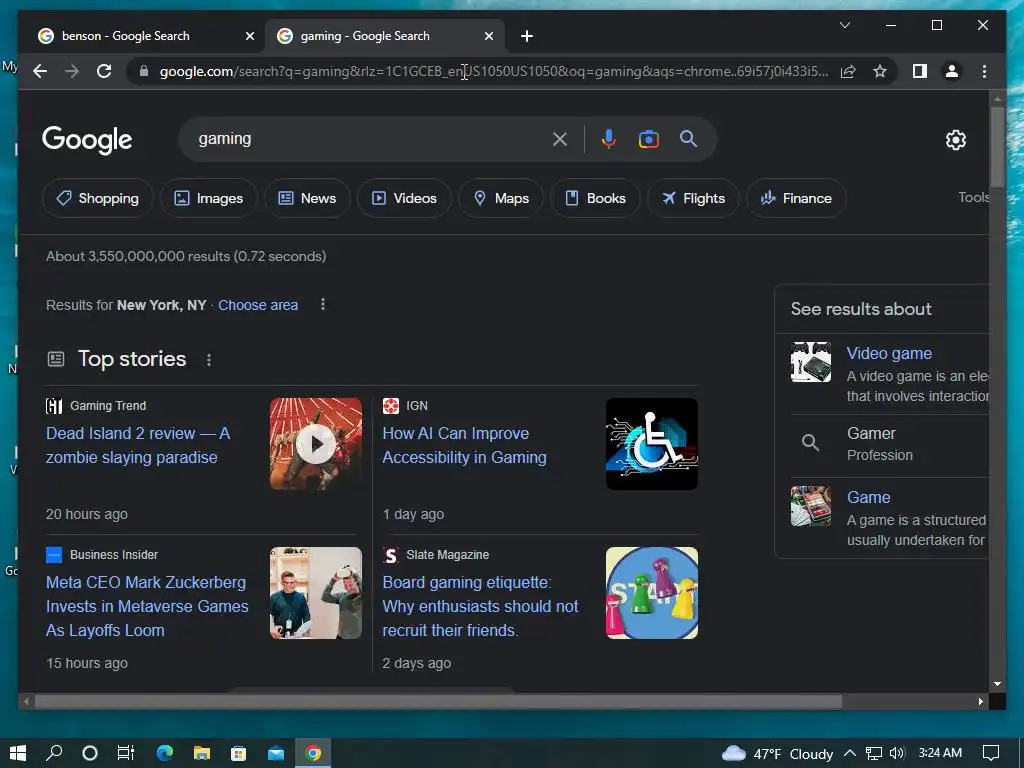
Task: Switch to Books results
Action: (596, 198)
